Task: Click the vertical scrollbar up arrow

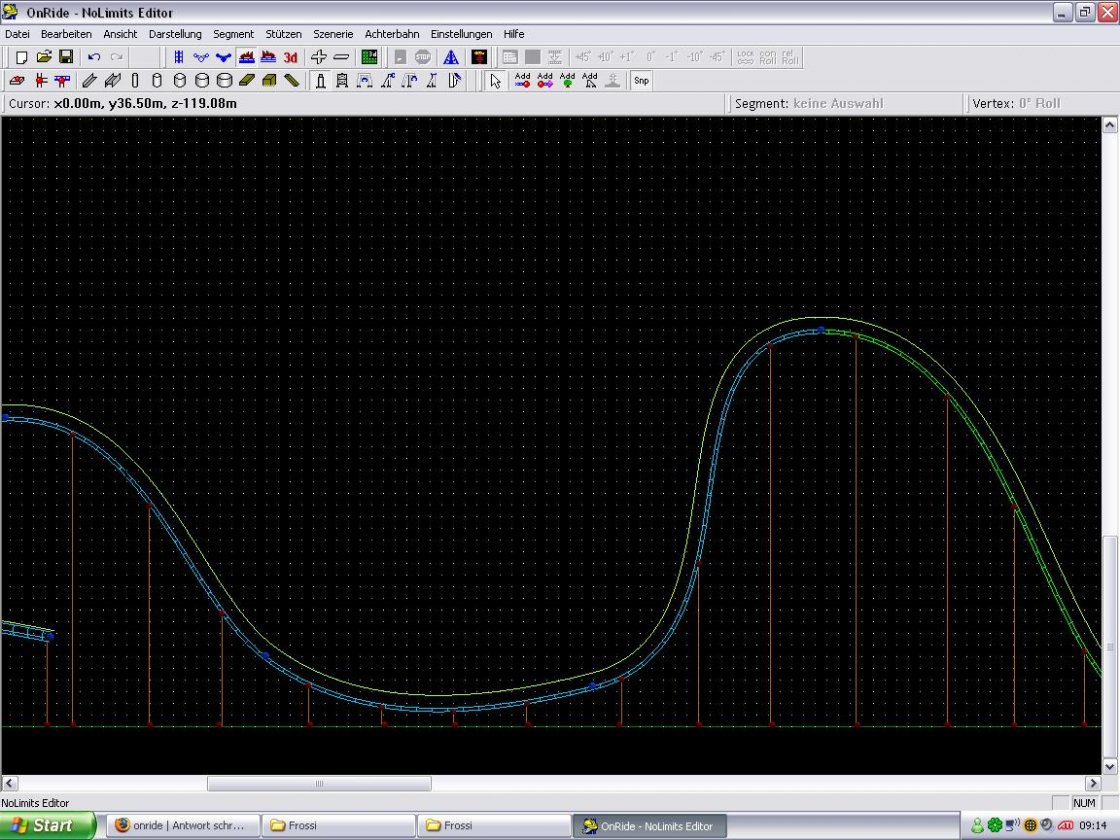Action: [x=1110, y=125]
